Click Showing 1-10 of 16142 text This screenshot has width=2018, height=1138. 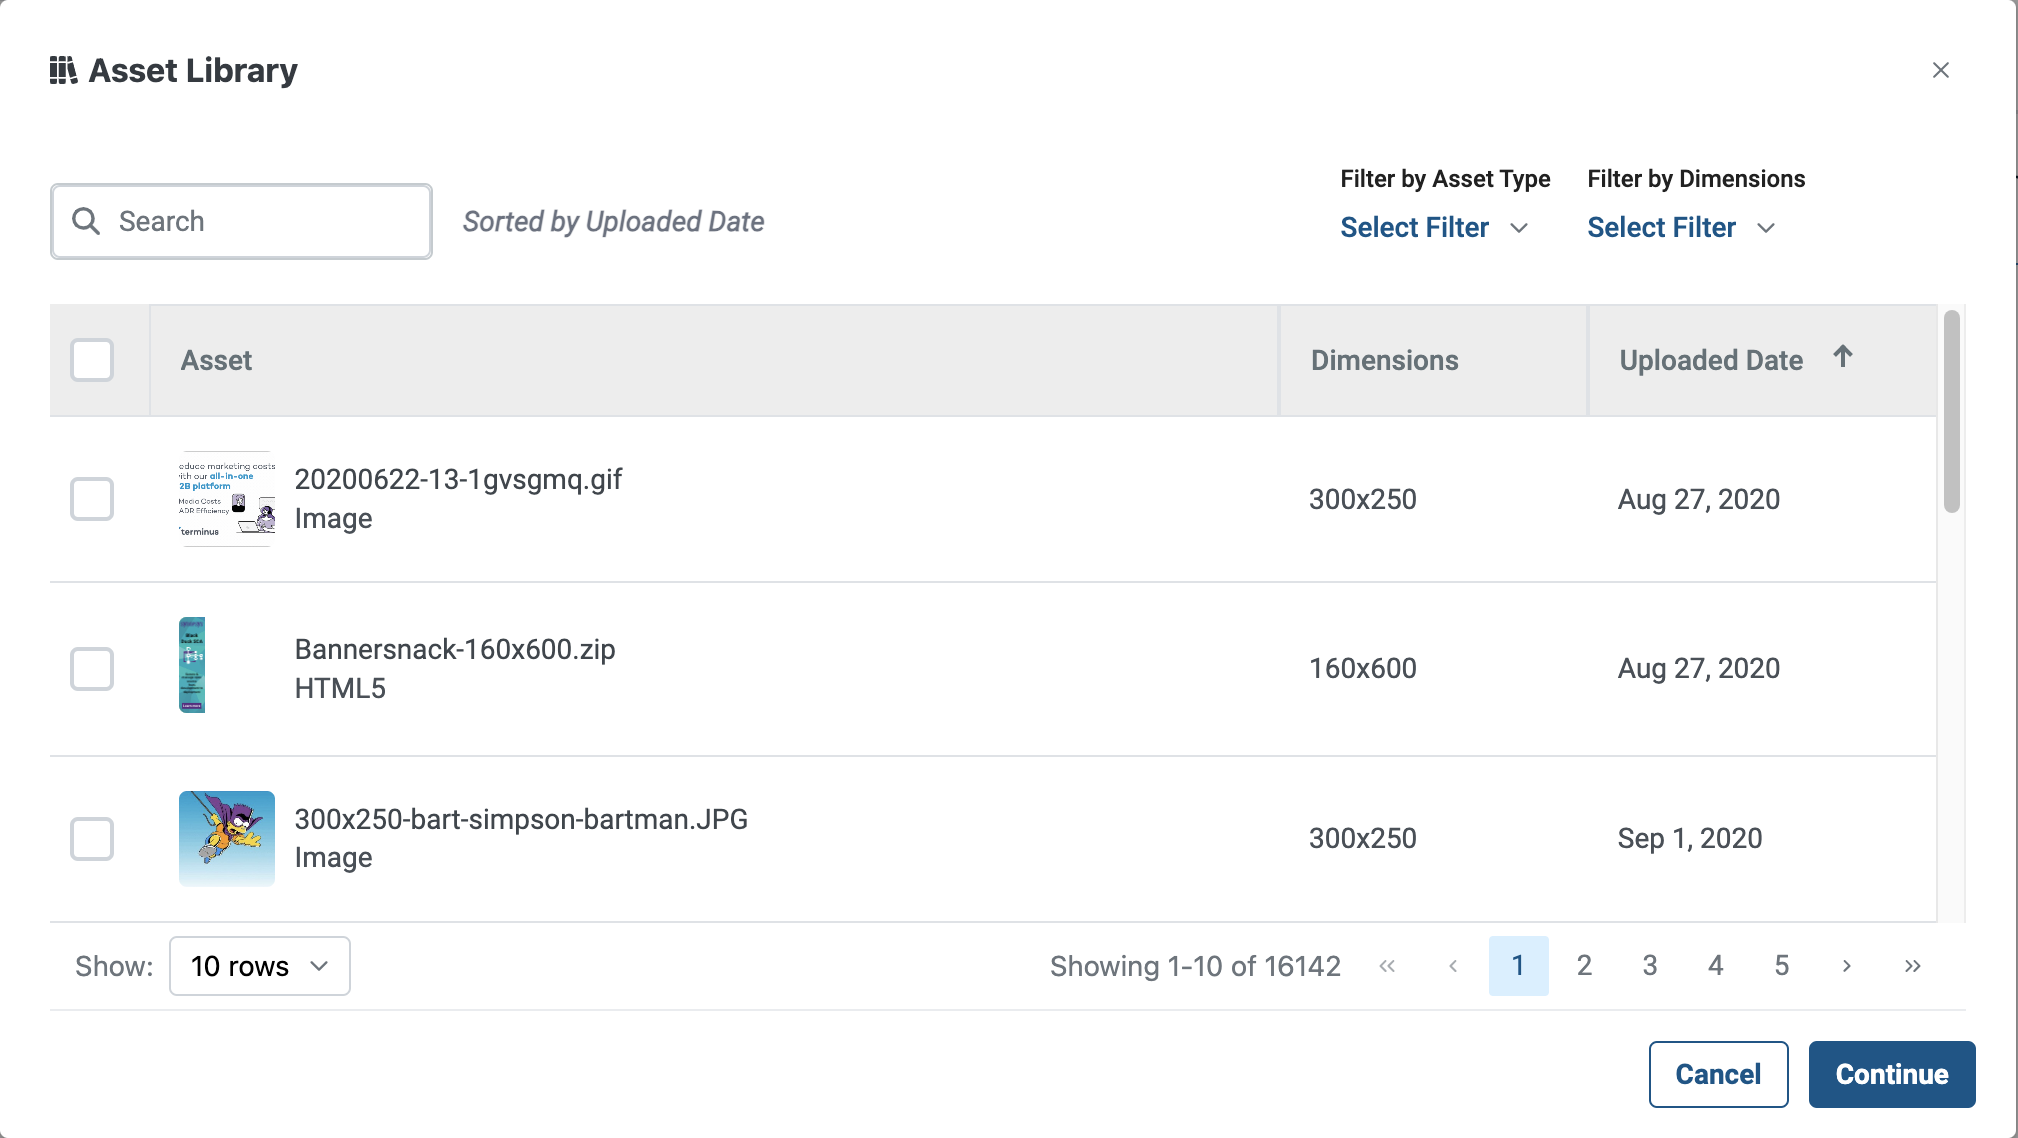pyautogui.click(x=1195, y=966)
